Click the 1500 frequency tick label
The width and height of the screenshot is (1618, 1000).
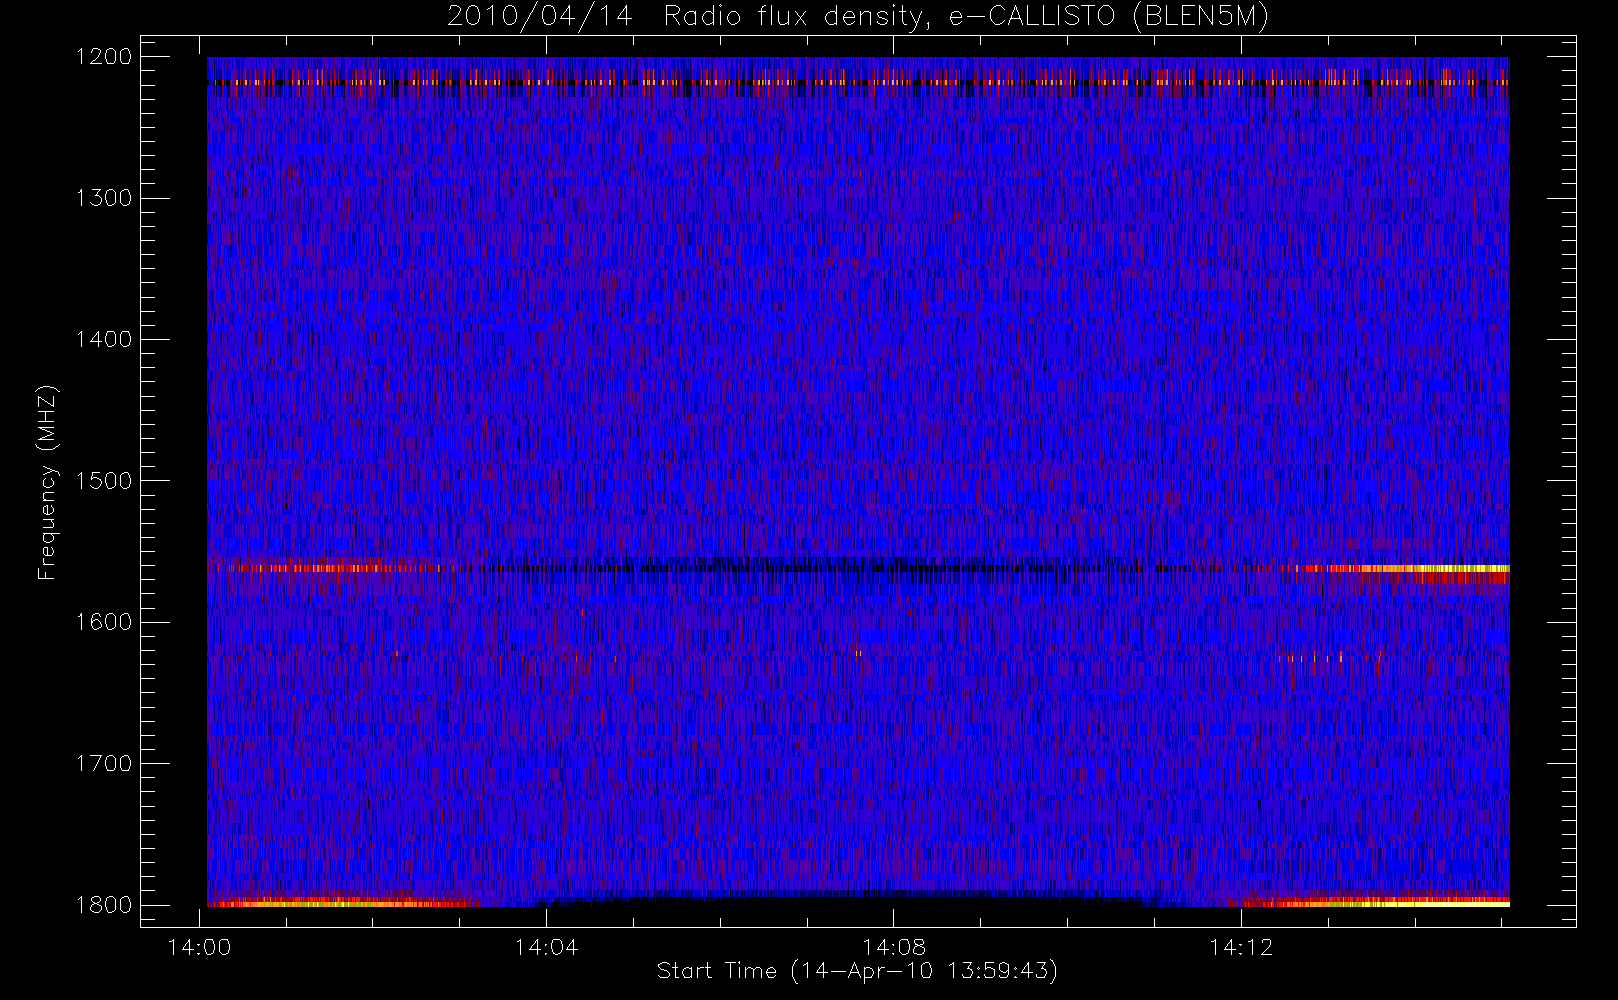tap(104, 481)
